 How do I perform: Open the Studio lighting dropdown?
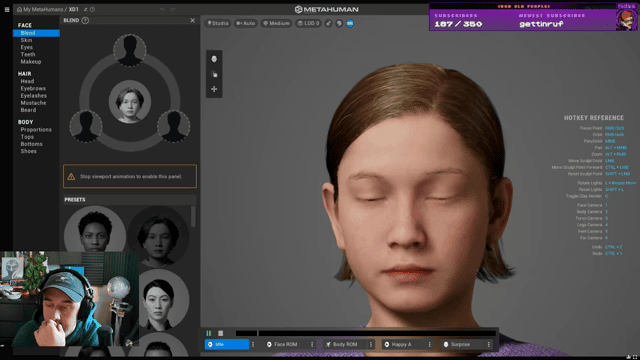[218, 23]
